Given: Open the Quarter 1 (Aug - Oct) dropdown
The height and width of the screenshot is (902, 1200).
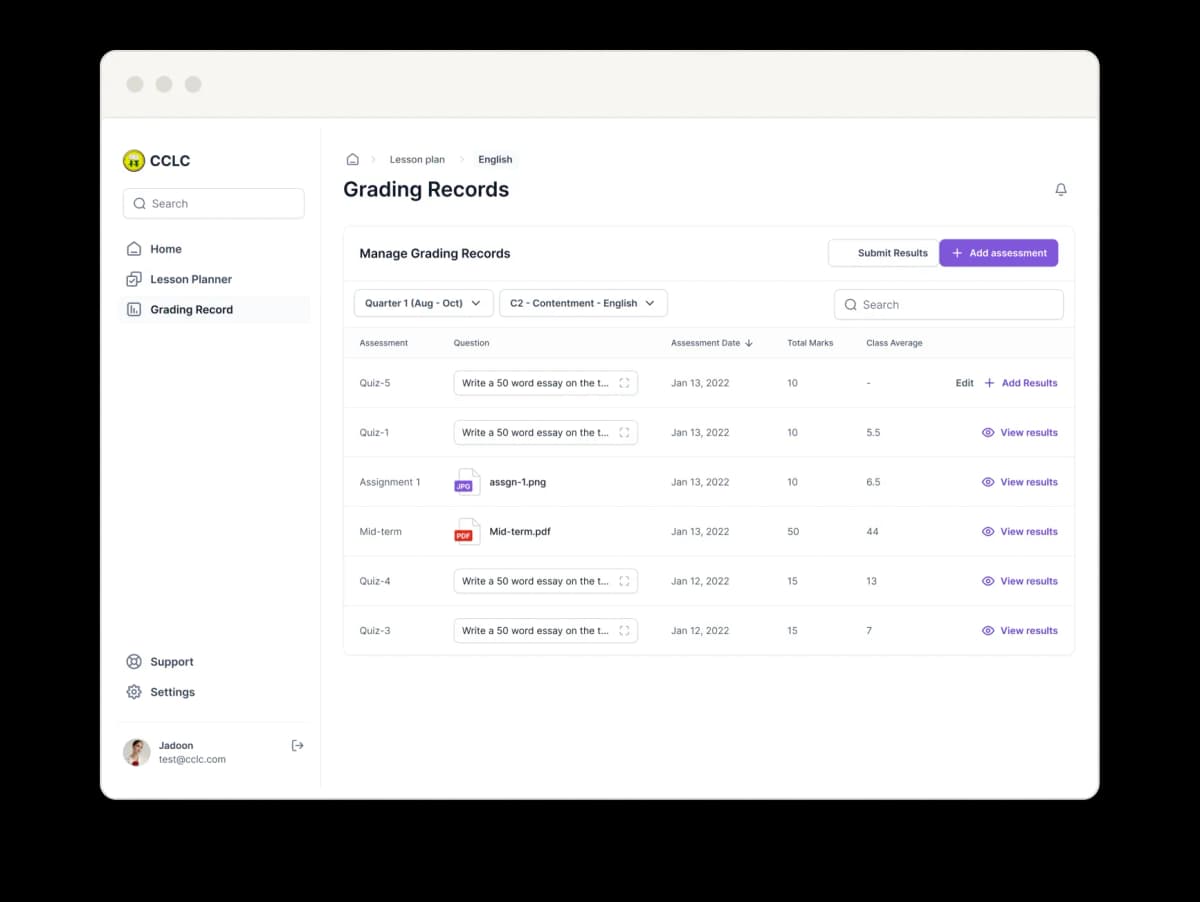Looking at the screenshot, I should [x=424, y=303].
